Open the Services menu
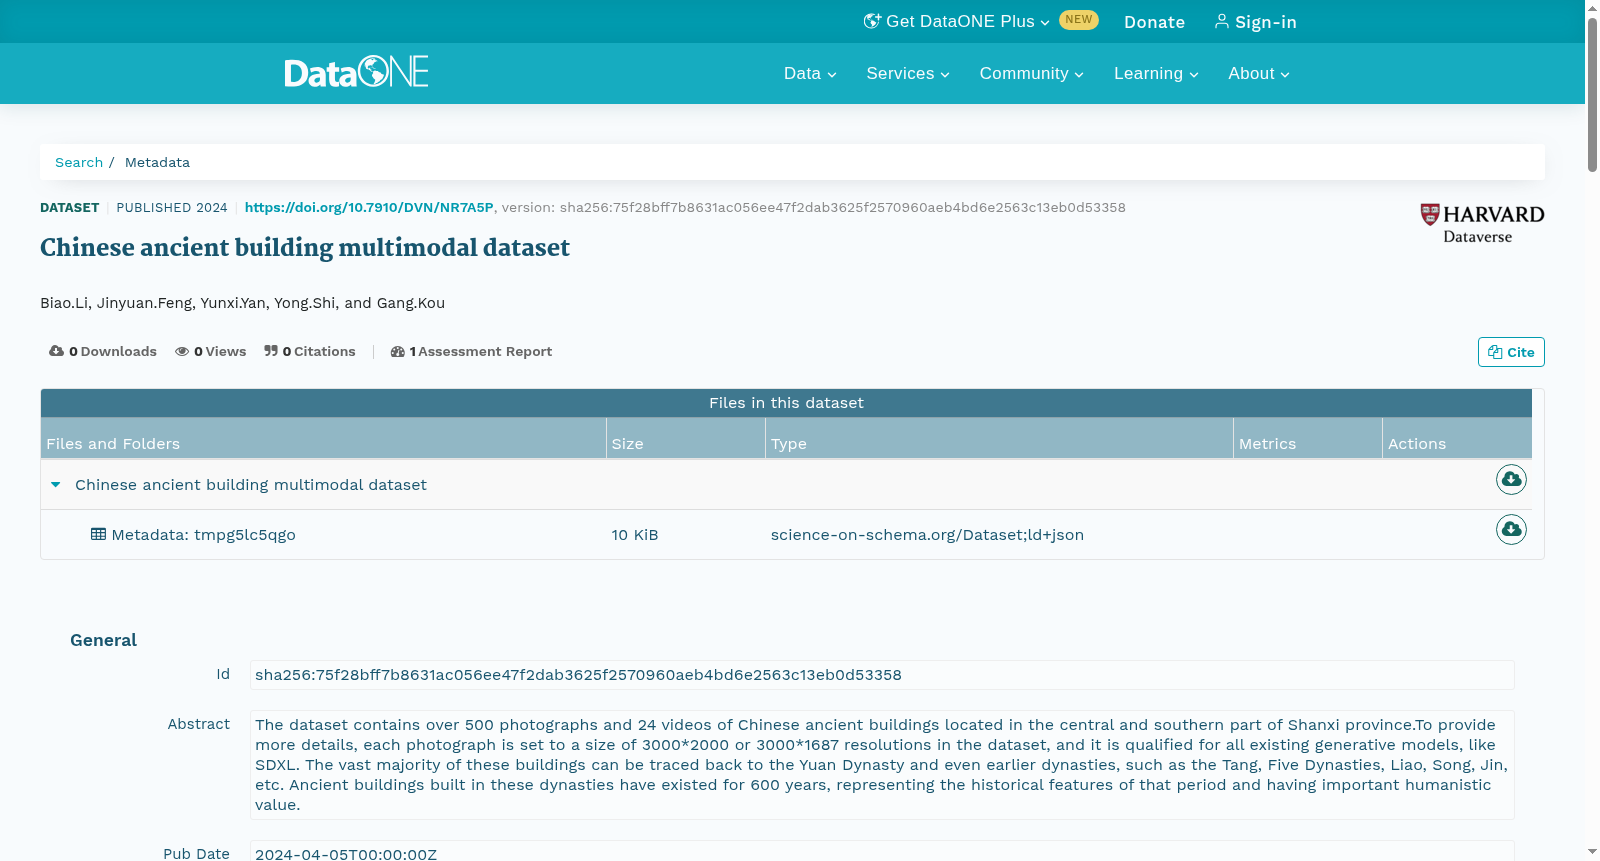Image resolution: width=1600 pixels, height=861 pixels. tap(908, 73)
